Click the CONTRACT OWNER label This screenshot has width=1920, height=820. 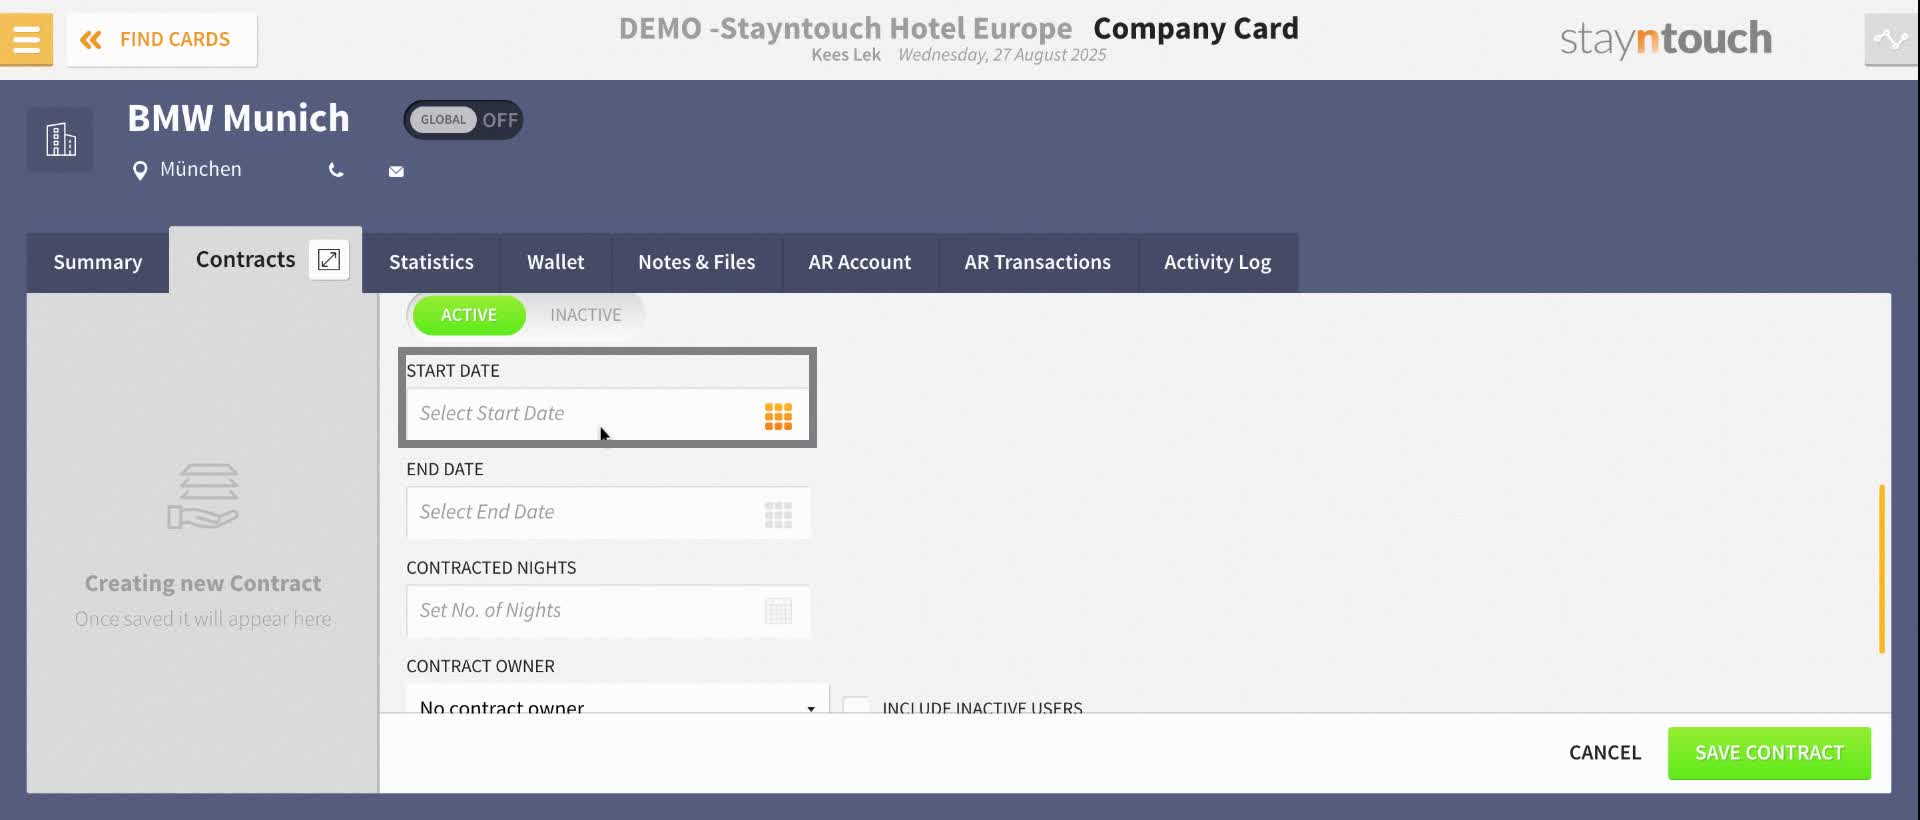coord(480,666)
